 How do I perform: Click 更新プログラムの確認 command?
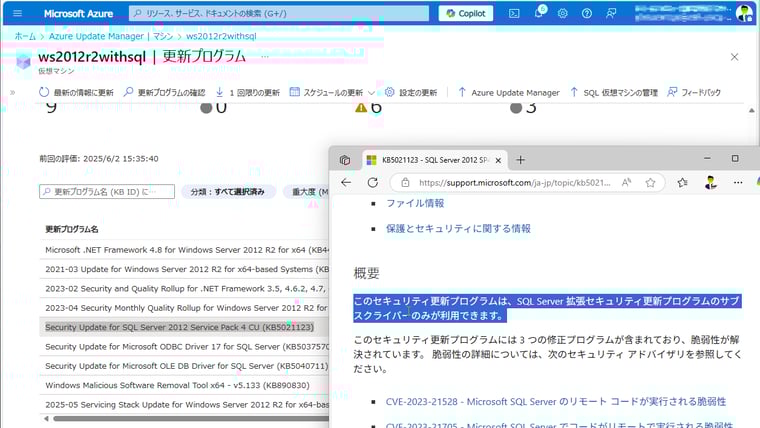(x=164, y=92)
